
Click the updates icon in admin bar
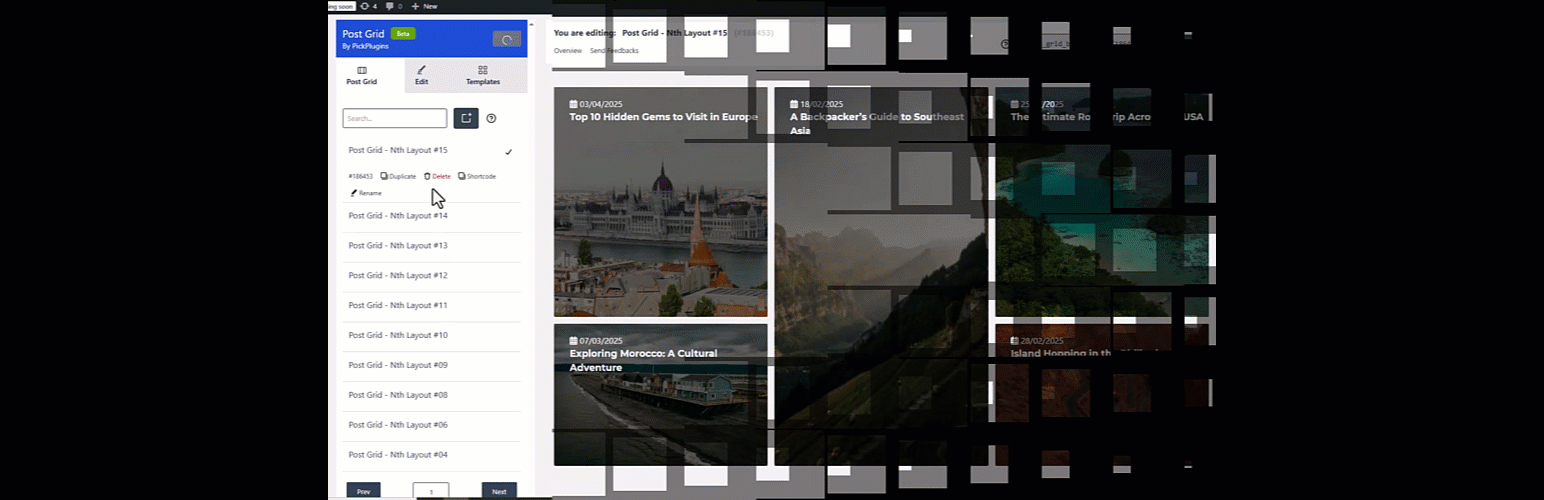tap(364, 6)
